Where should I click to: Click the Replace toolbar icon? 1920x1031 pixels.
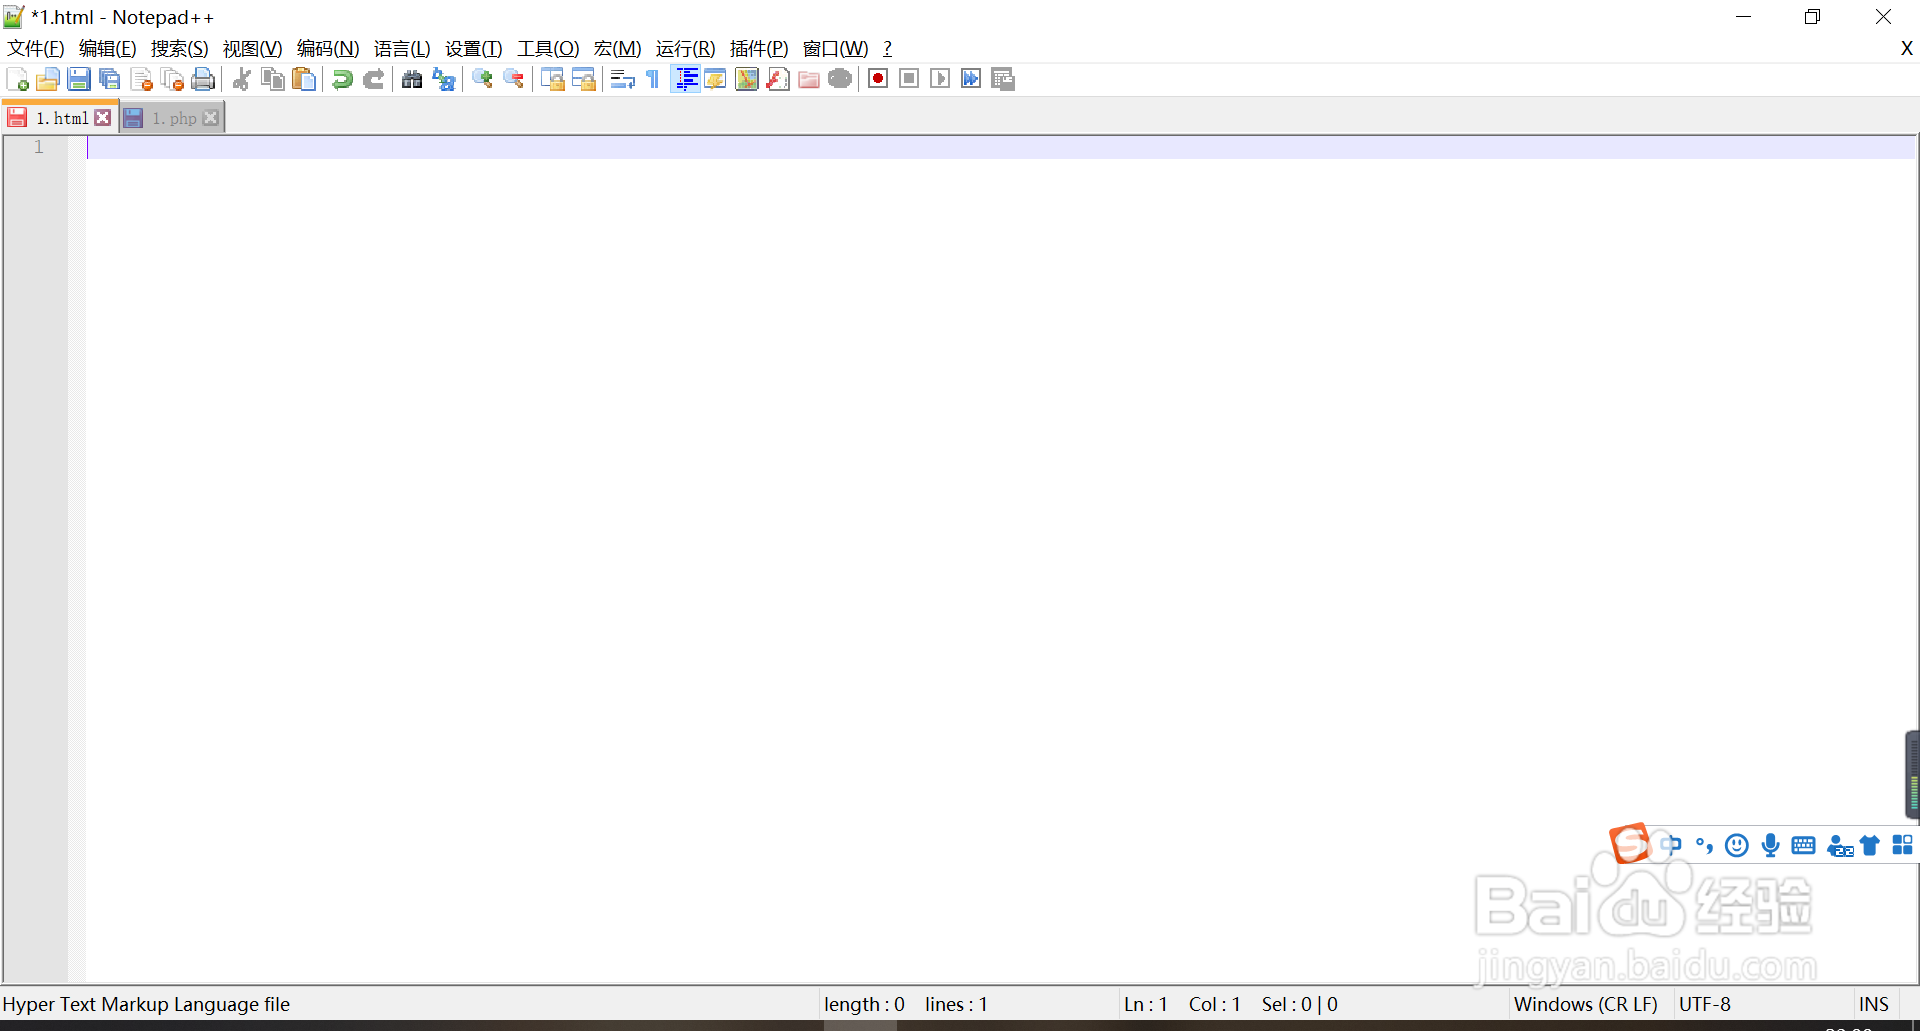[443, 79]
